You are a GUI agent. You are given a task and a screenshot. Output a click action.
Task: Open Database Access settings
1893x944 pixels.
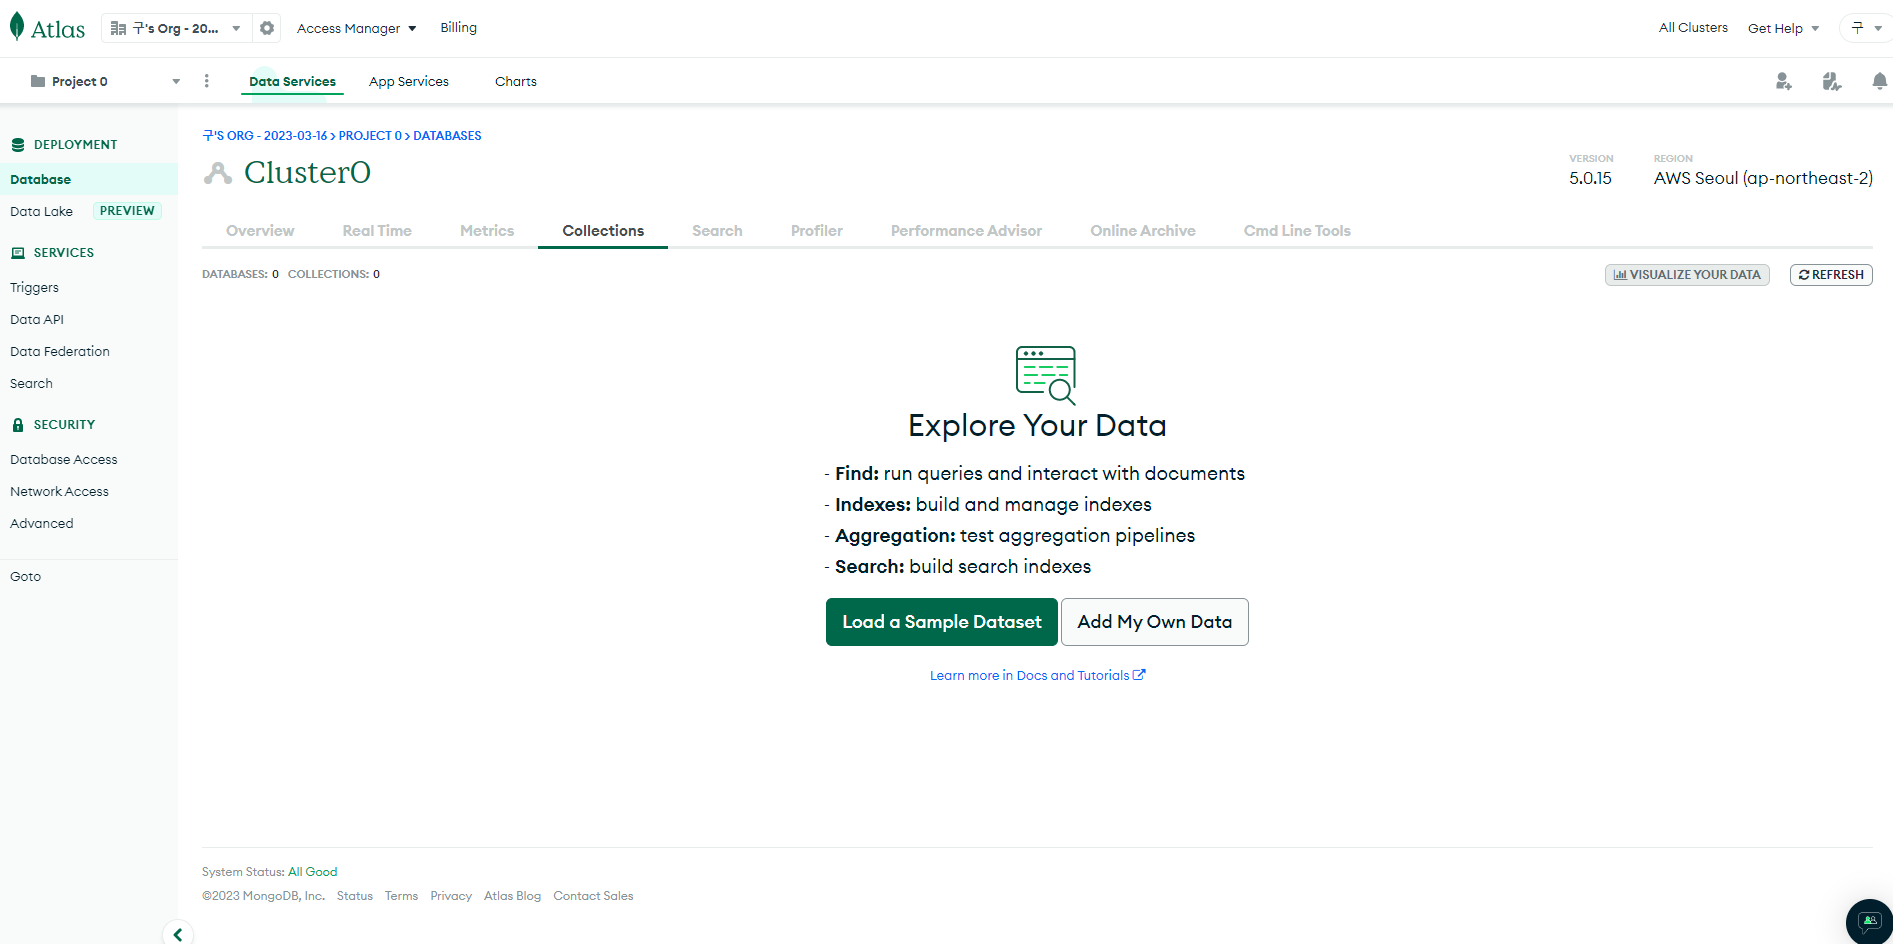[x=64, y=460]
